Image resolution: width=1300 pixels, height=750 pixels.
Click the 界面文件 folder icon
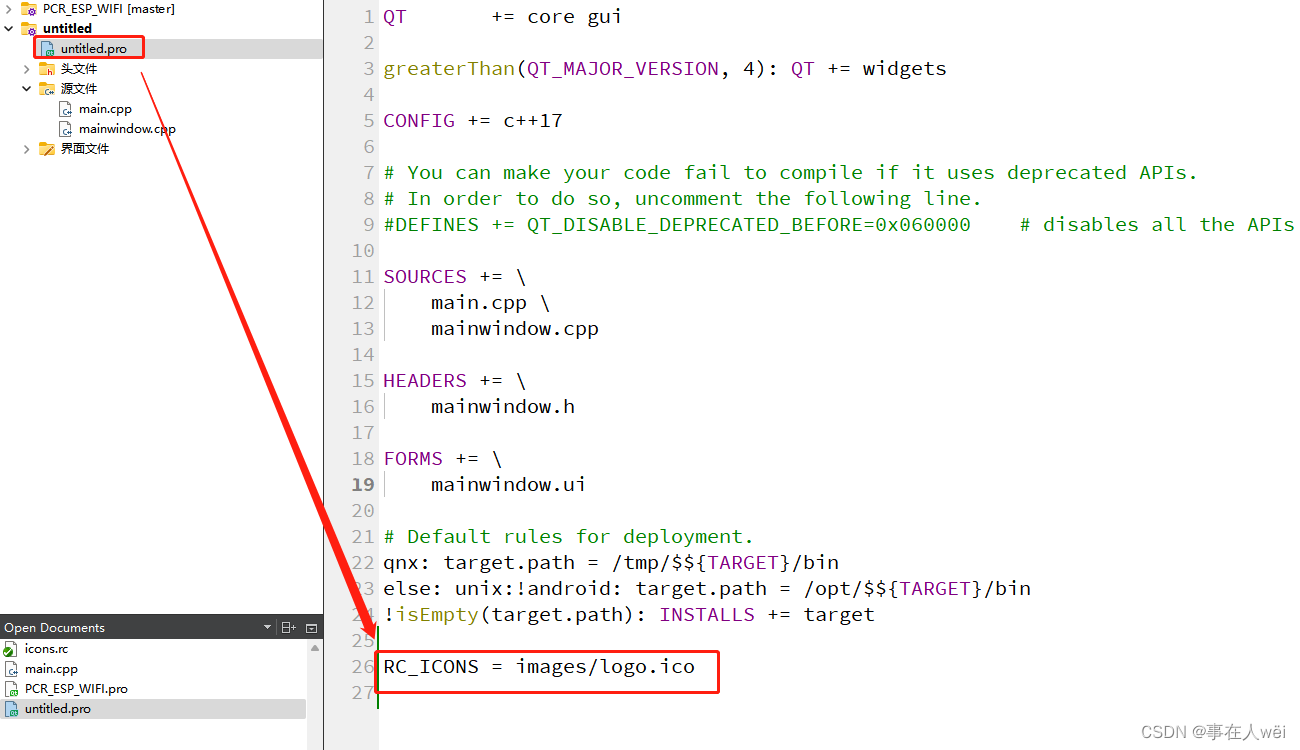(x=47, y=149)
